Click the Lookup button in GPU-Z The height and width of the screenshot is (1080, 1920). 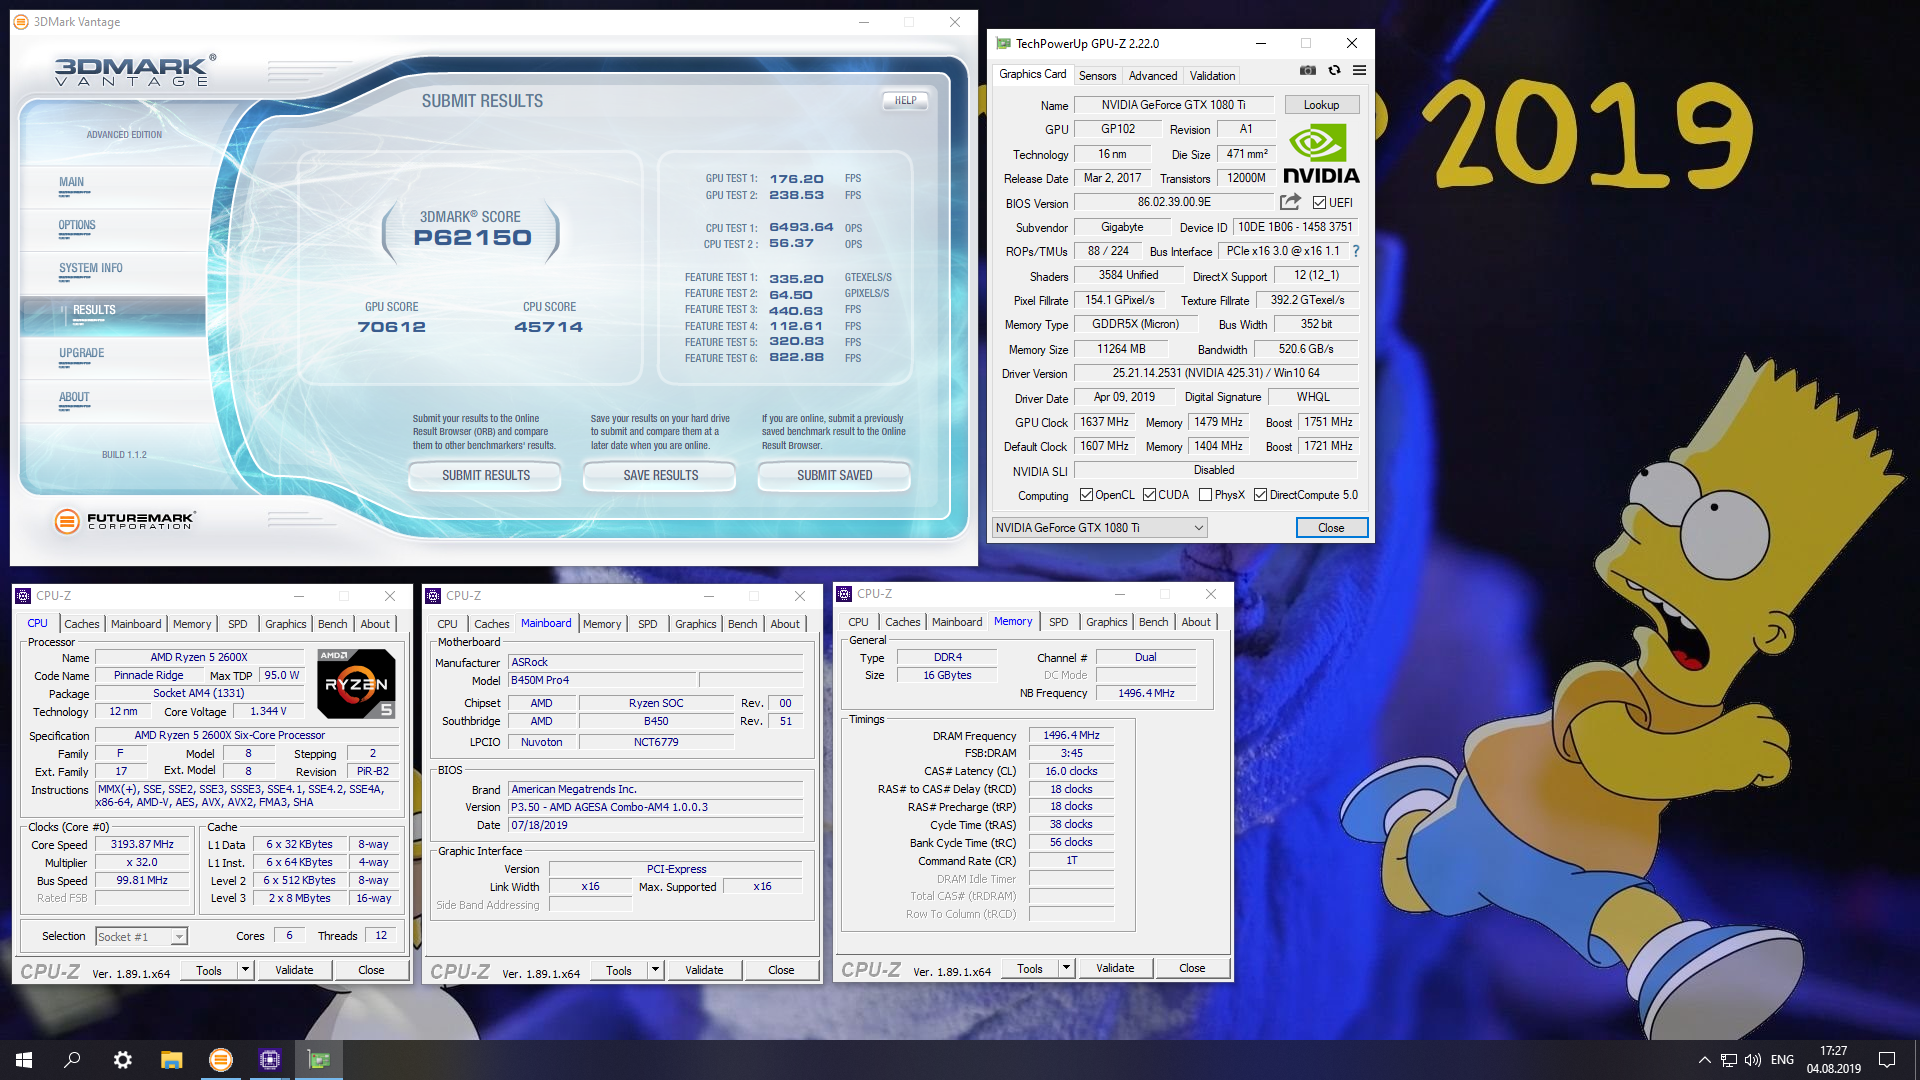pyautogui.click(x=1321, y=105)
